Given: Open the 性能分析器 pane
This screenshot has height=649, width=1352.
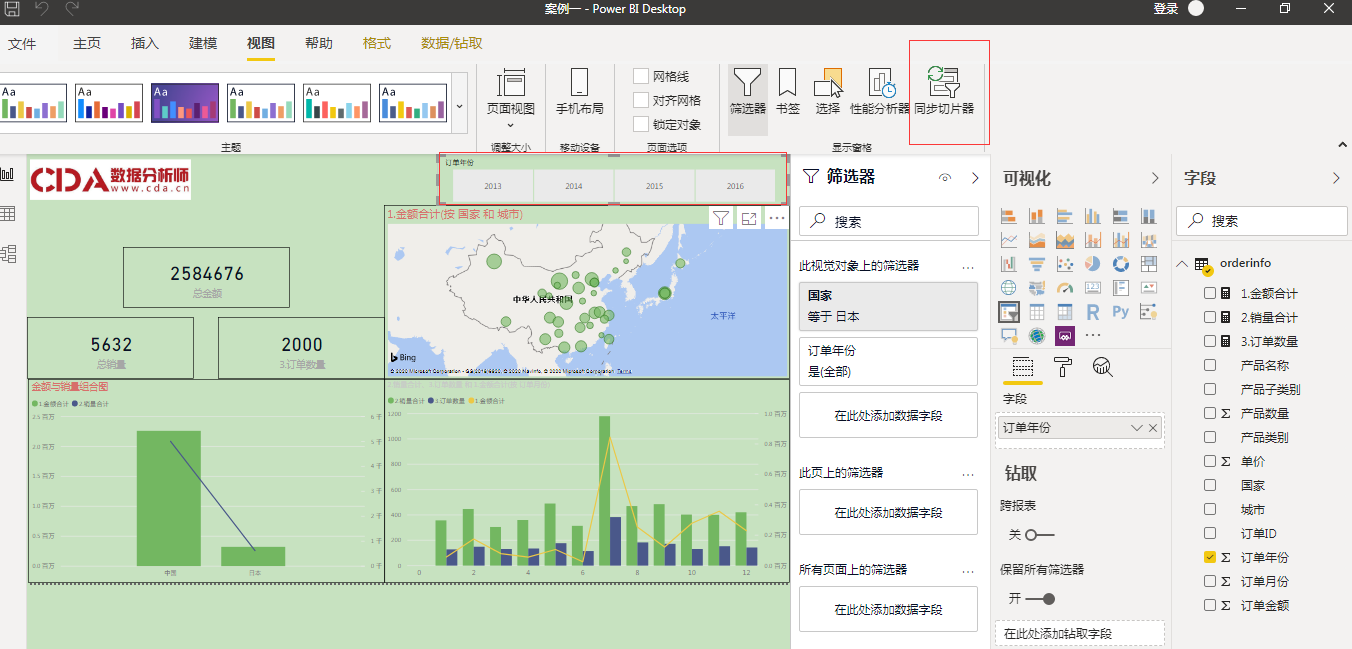Looking at the screenshot, I should (x=880, y=92).
